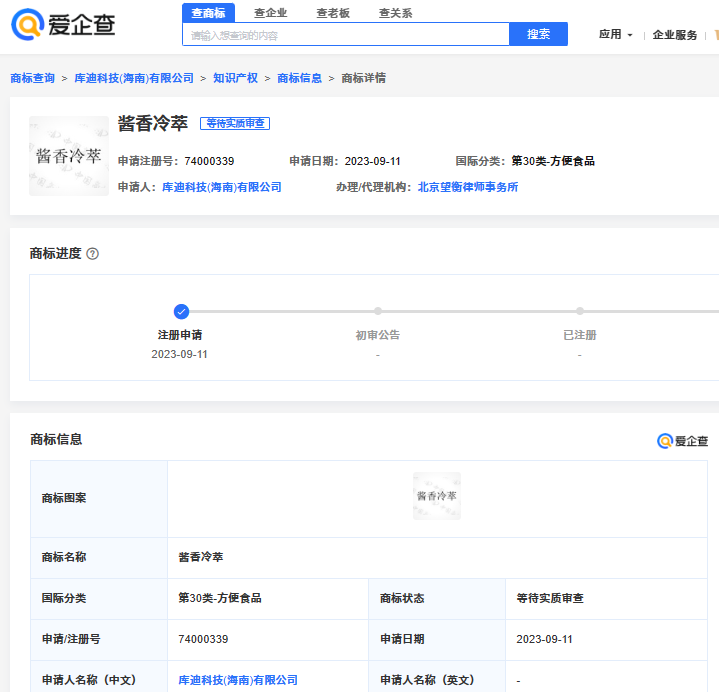This screenshot has height=692, width=719.
Task: Select 等待实质审查 in 商标状态 cell
Action: coord(550,598)
